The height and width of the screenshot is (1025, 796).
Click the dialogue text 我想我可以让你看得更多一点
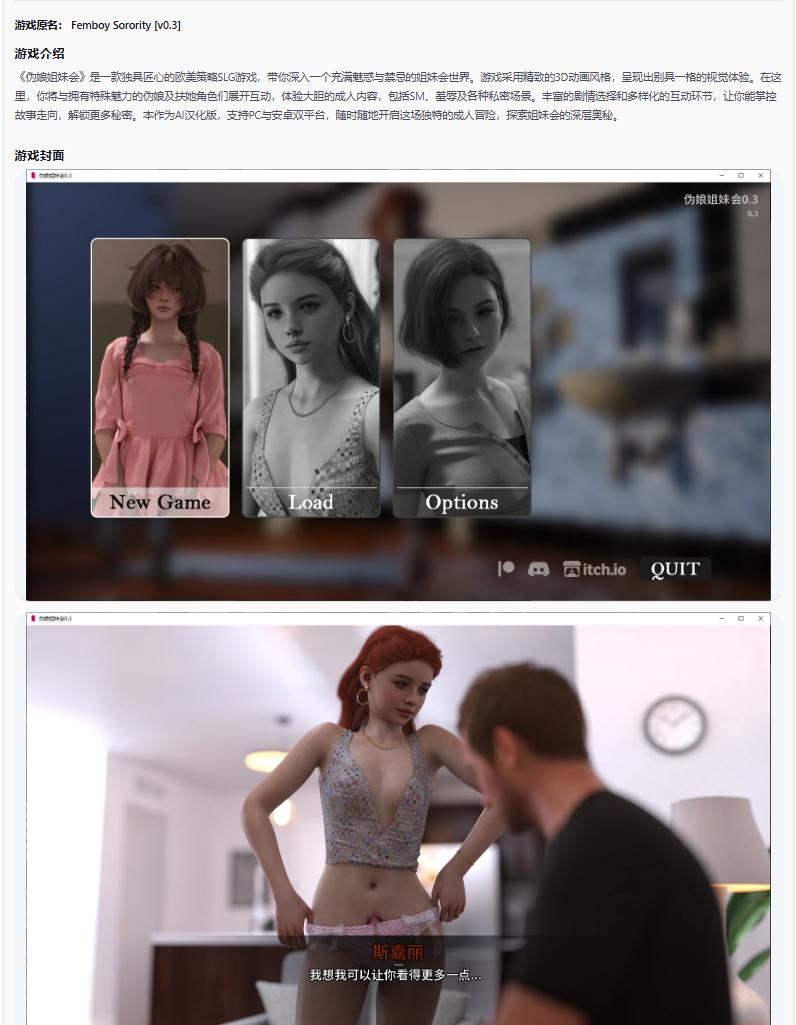pyautogui.click(x=395, y=975)
